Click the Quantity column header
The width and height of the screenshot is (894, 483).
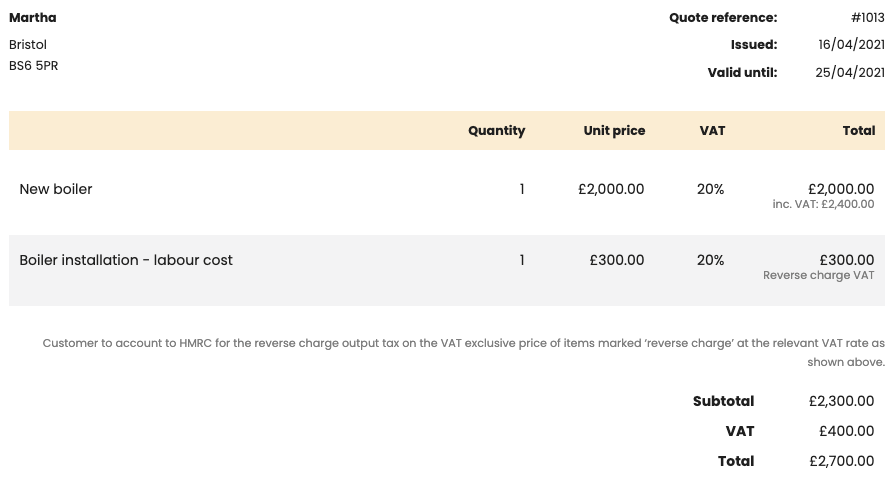pos(496,131)
